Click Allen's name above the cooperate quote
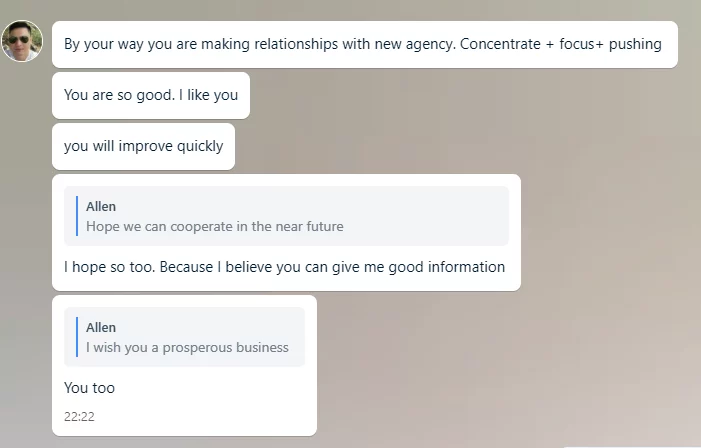Image resolution: width=701 pixels, height=448 pixels. pyautogui.click(x=101, y=207)
